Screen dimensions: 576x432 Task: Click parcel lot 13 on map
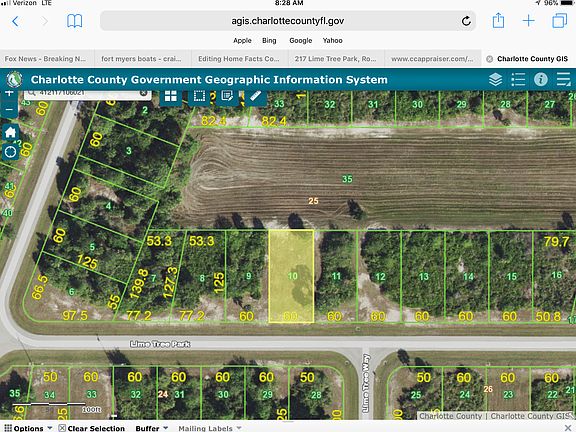424,276
